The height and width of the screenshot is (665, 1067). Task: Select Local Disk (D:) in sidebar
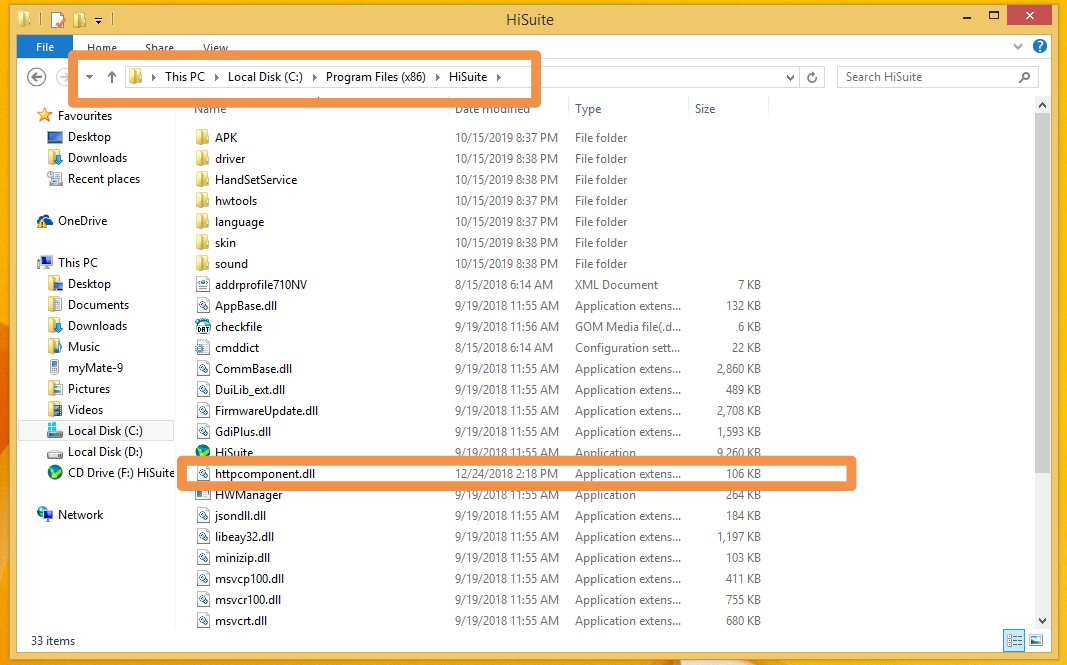(x=105, y=452)
